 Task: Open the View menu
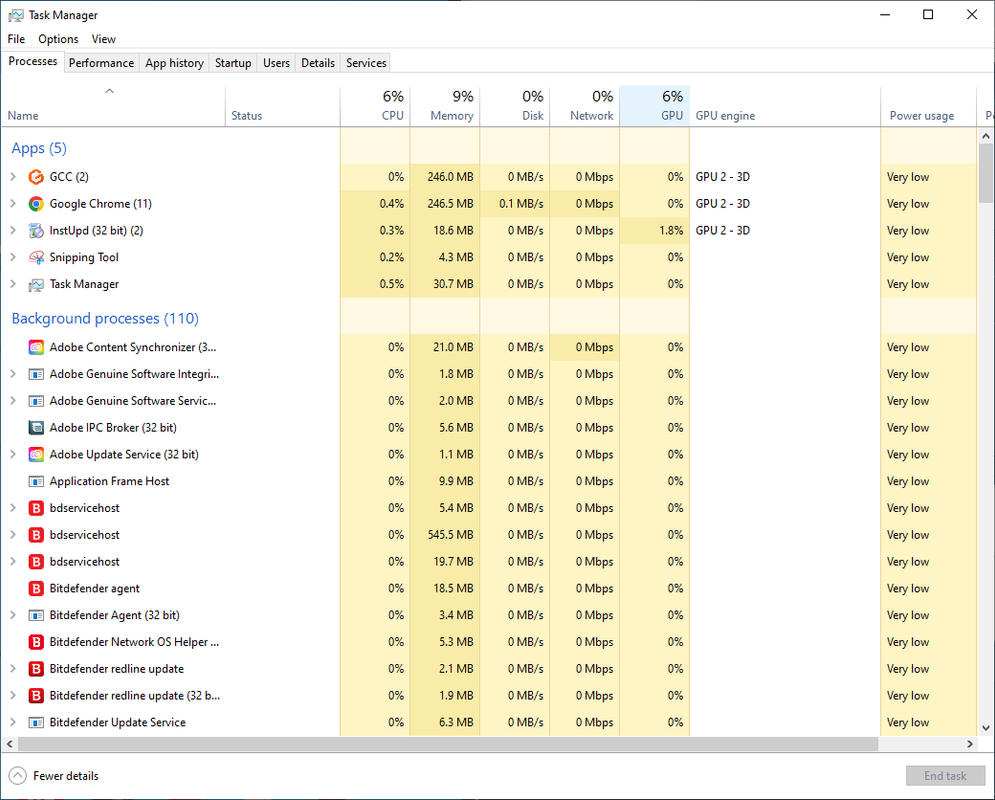[103, 39]
